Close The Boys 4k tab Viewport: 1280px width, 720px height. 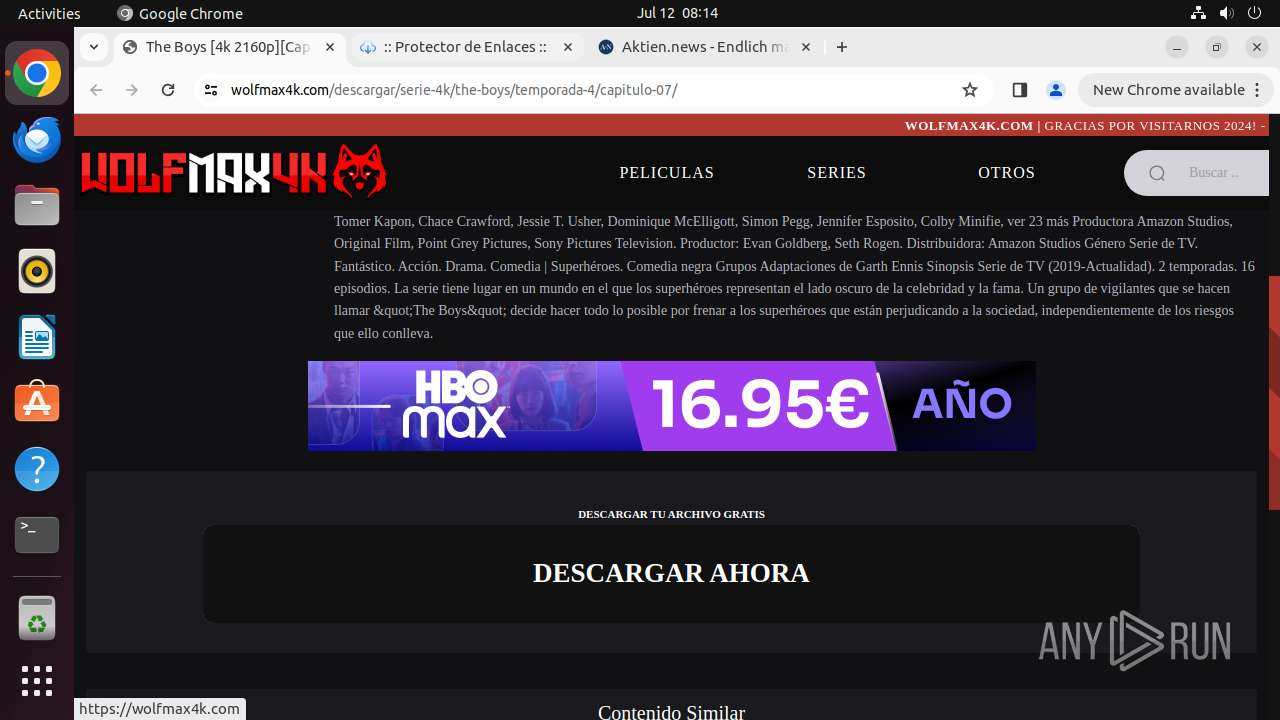point(331,47)
